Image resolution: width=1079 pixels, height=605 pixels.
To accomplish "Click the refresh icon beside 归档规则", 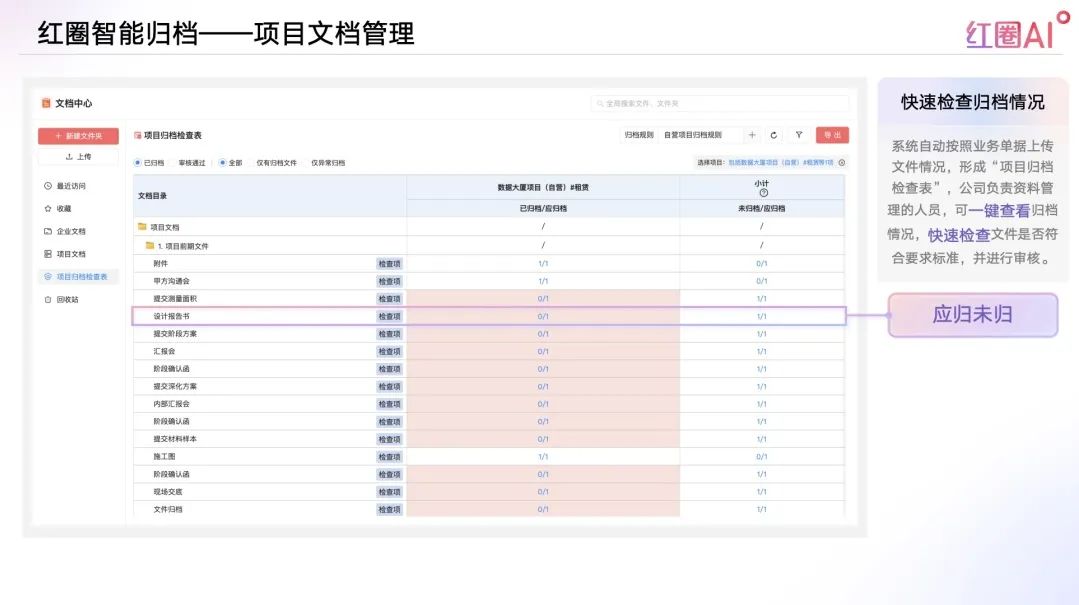I will click(x=775, y=135).
